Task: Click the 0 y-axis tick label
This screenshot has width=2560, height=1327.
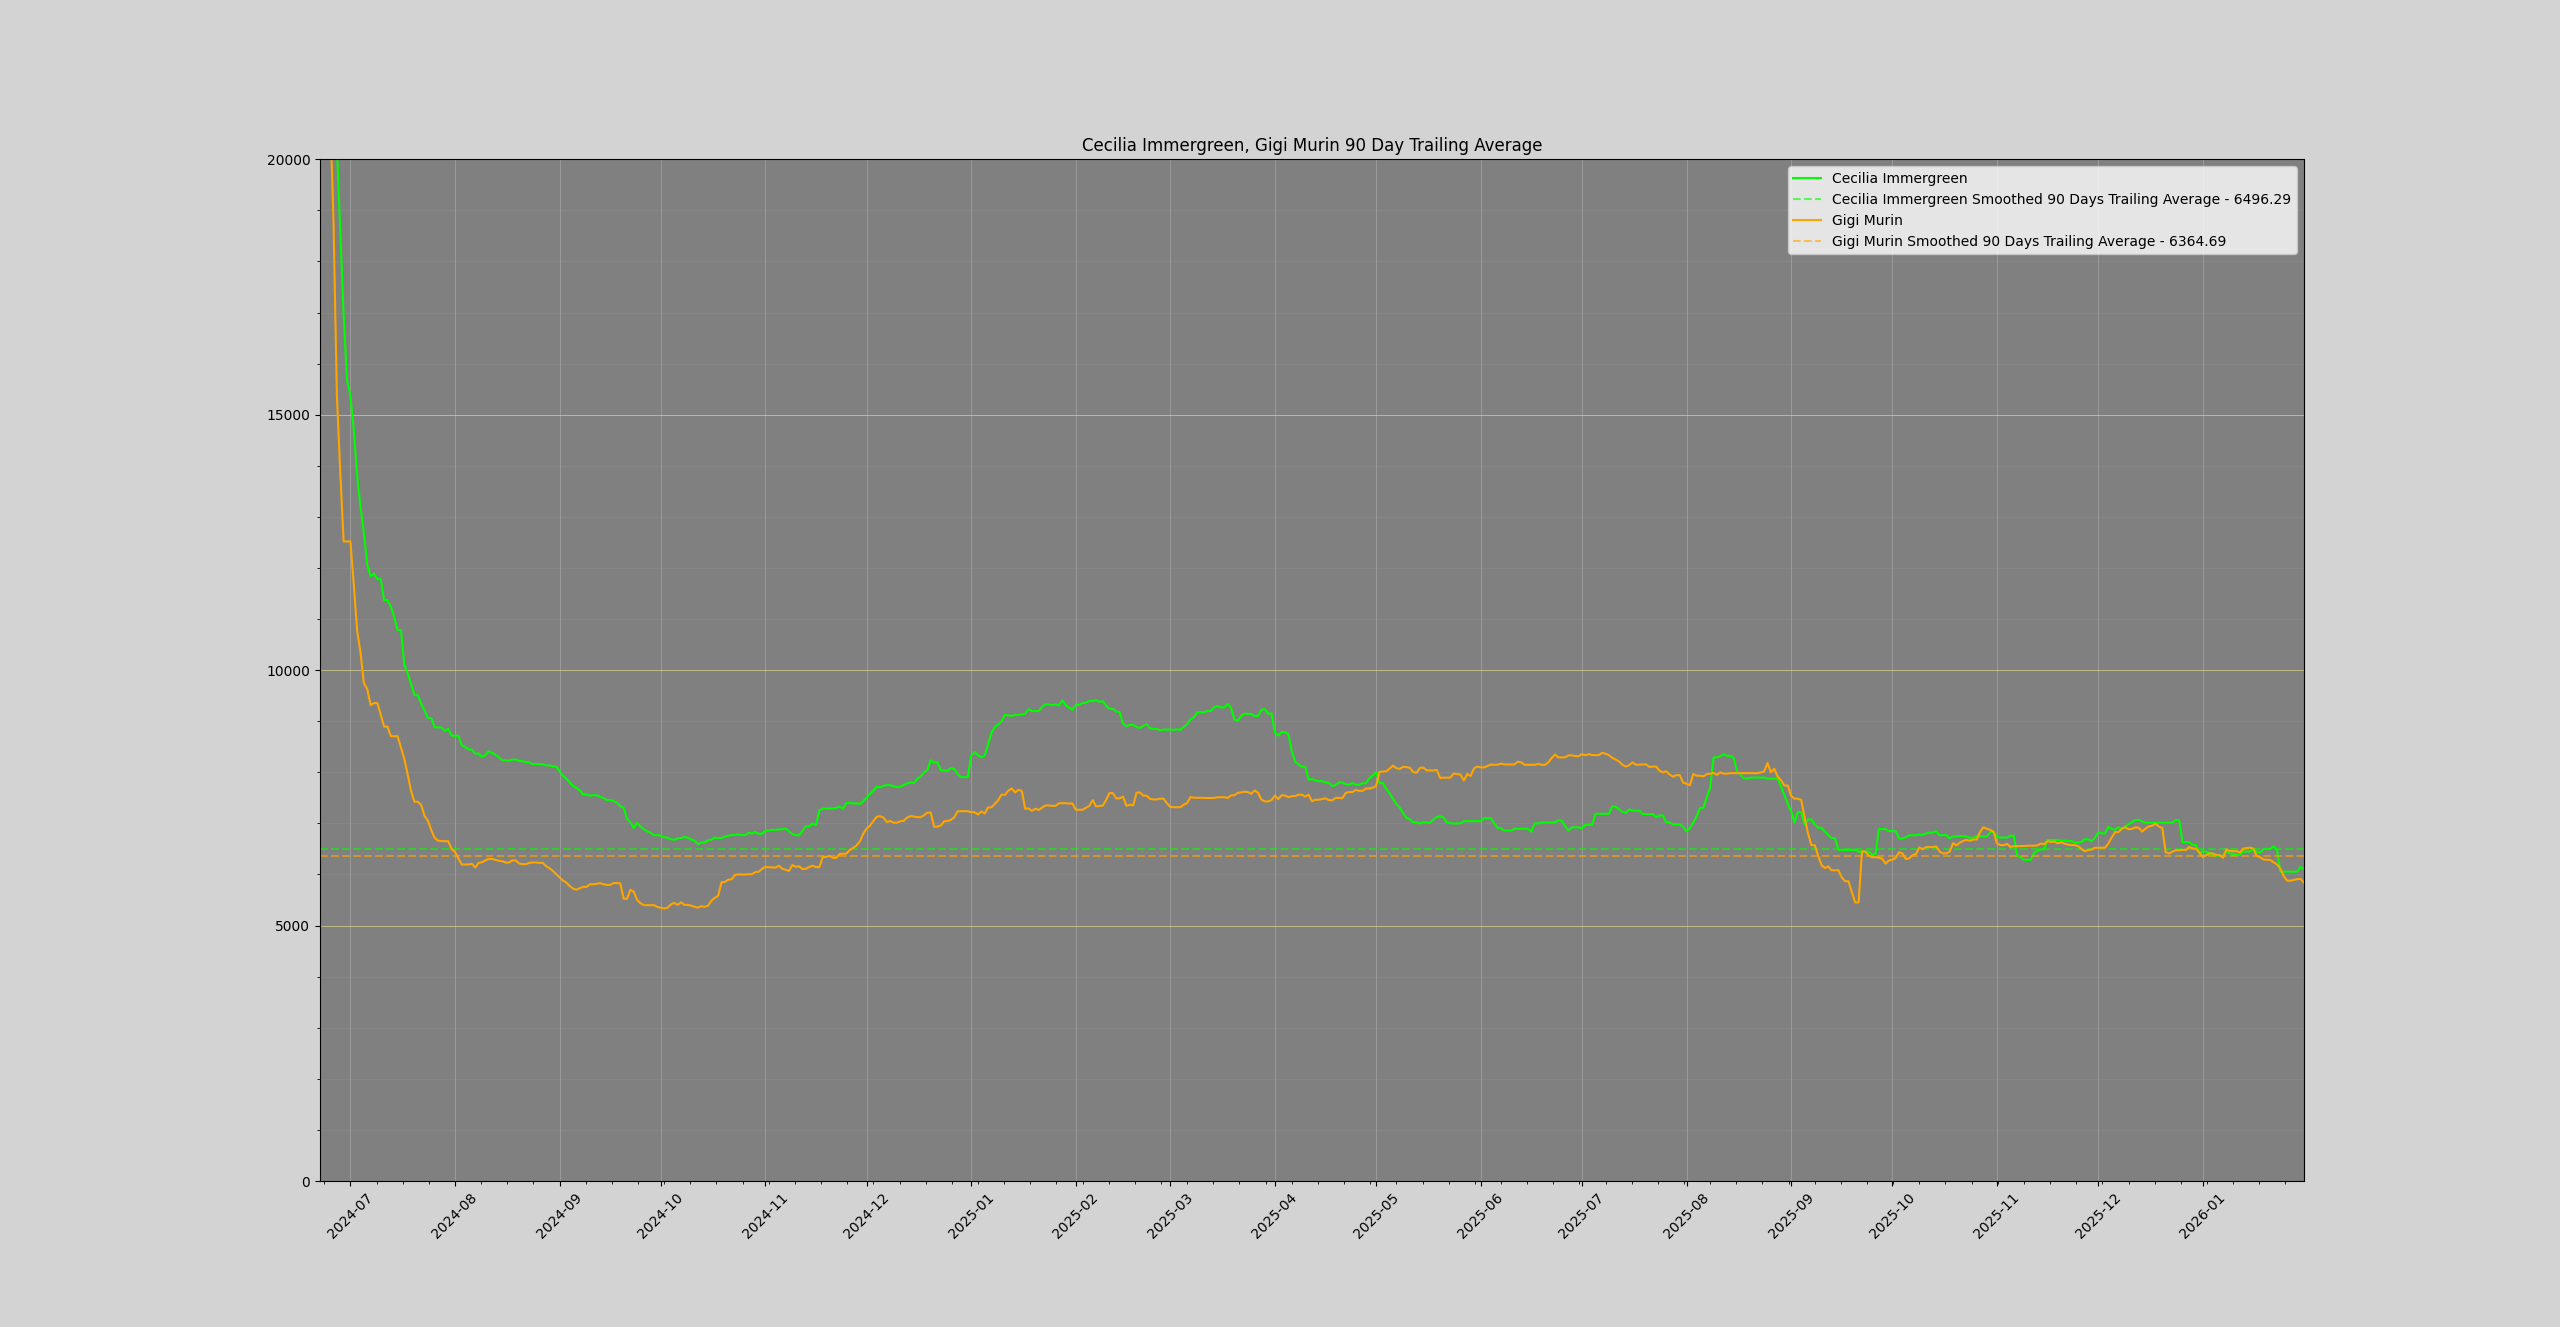Action: tap(306, 1182)
